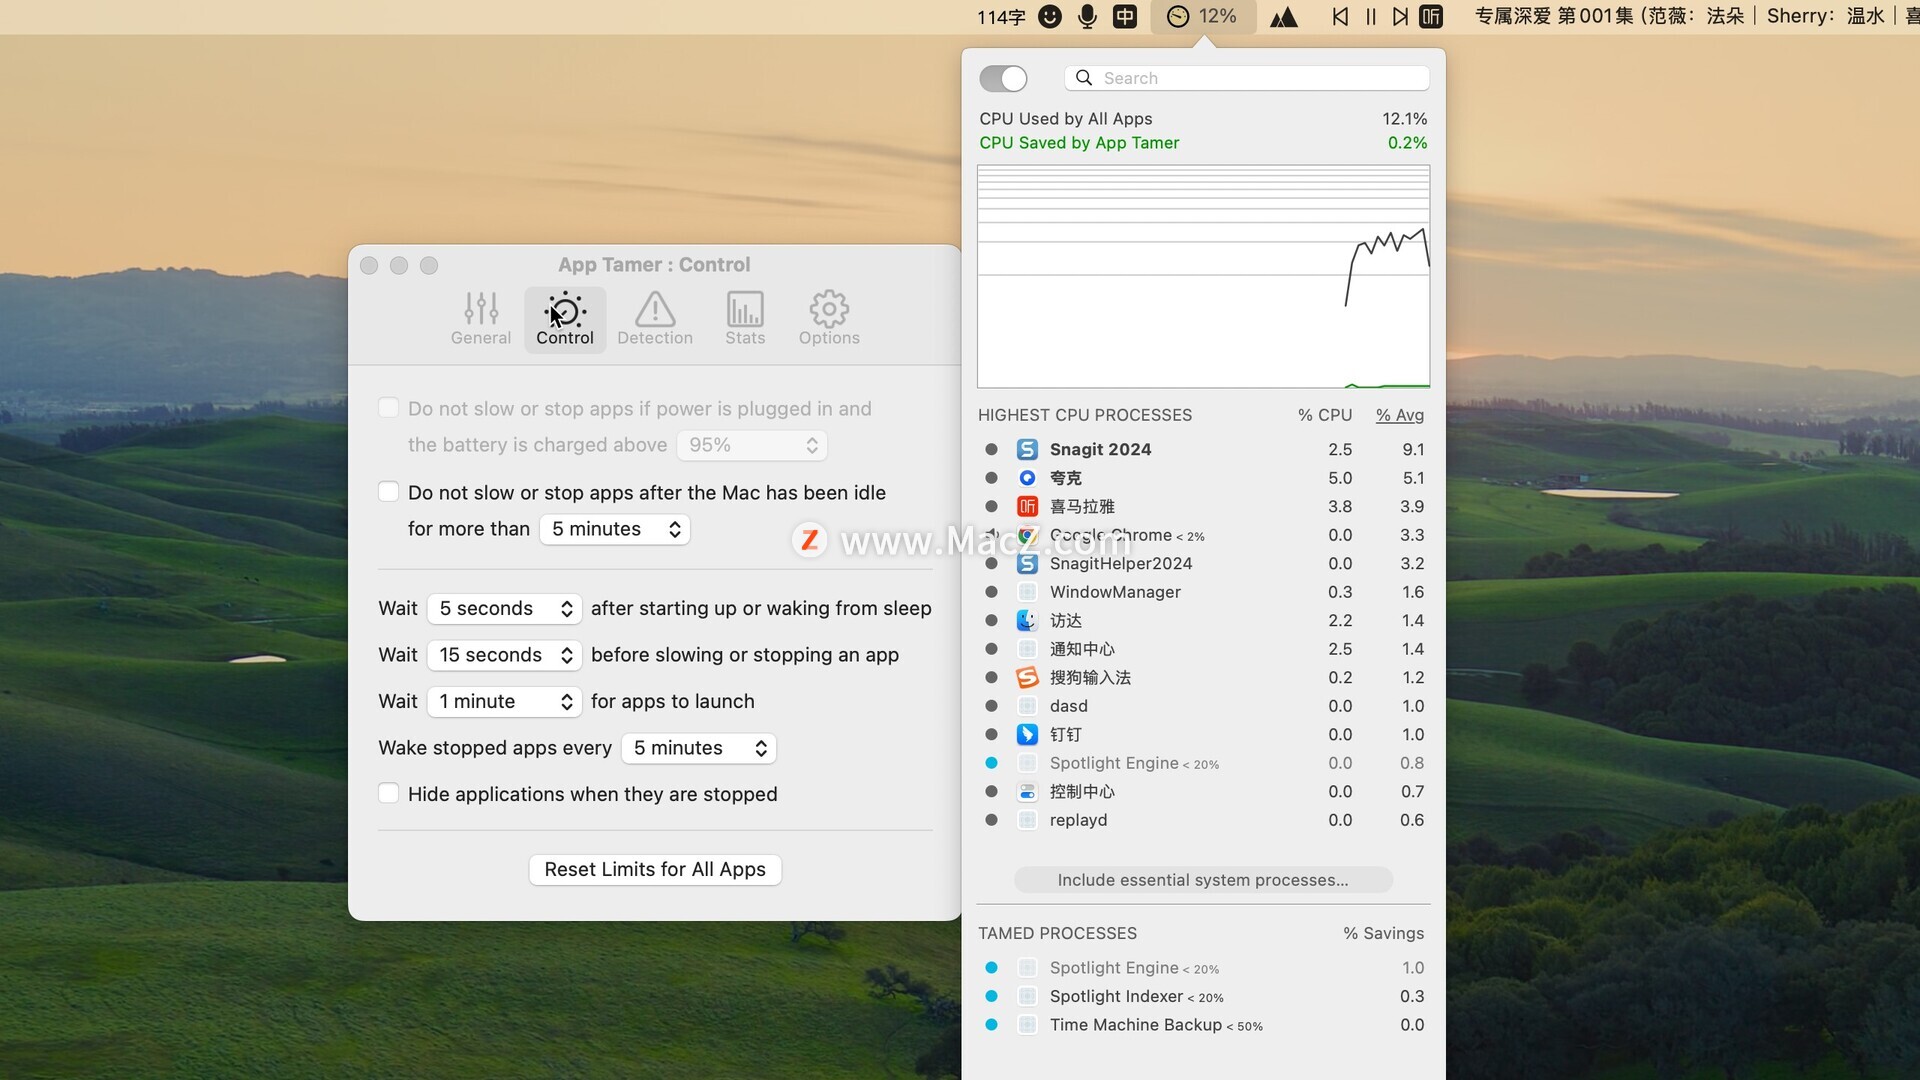Click the microphone menu bar icon
The image size is (1920, 1080).
tap(1087, 16)
